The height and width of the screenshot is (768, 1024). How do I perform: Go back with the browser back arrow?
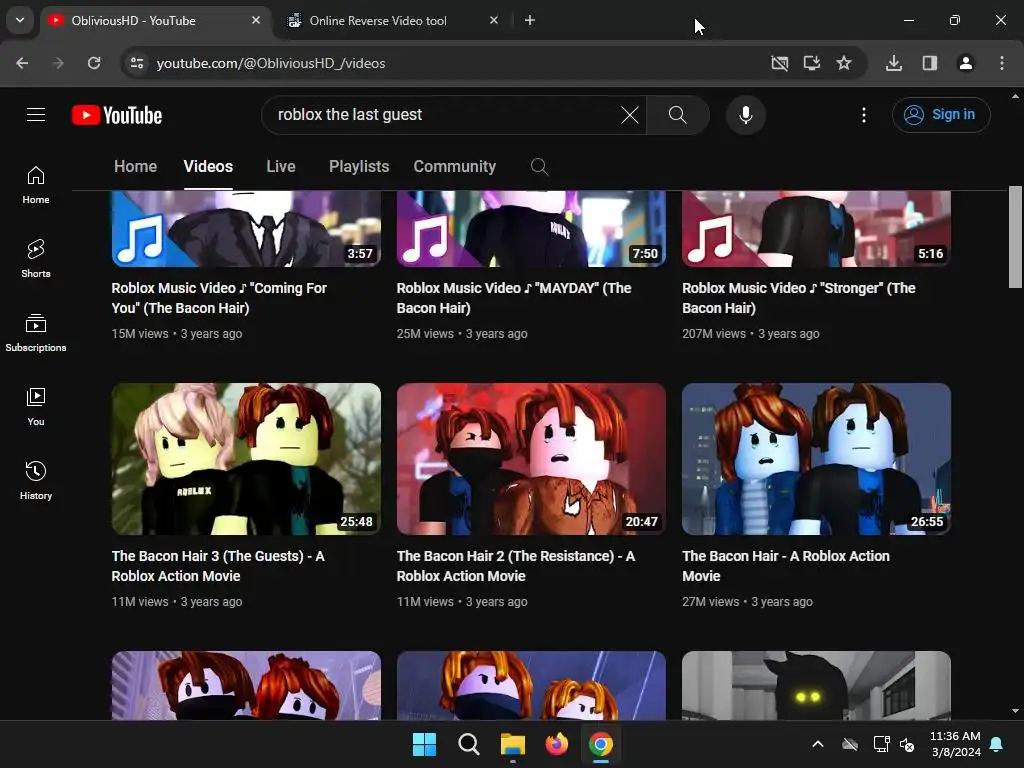pos(22,63)
